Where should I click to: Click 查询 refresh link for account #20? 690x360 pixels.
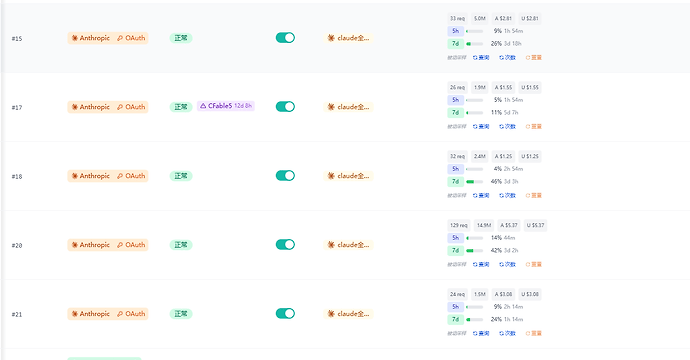[481, 264]
